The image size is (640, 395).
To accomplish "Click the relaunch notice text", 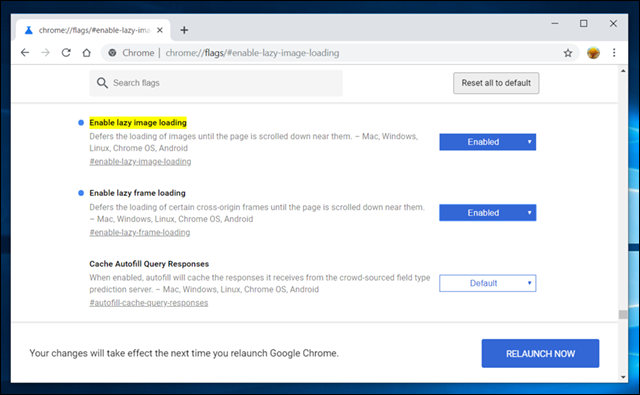I will click(x=184, y=353).
